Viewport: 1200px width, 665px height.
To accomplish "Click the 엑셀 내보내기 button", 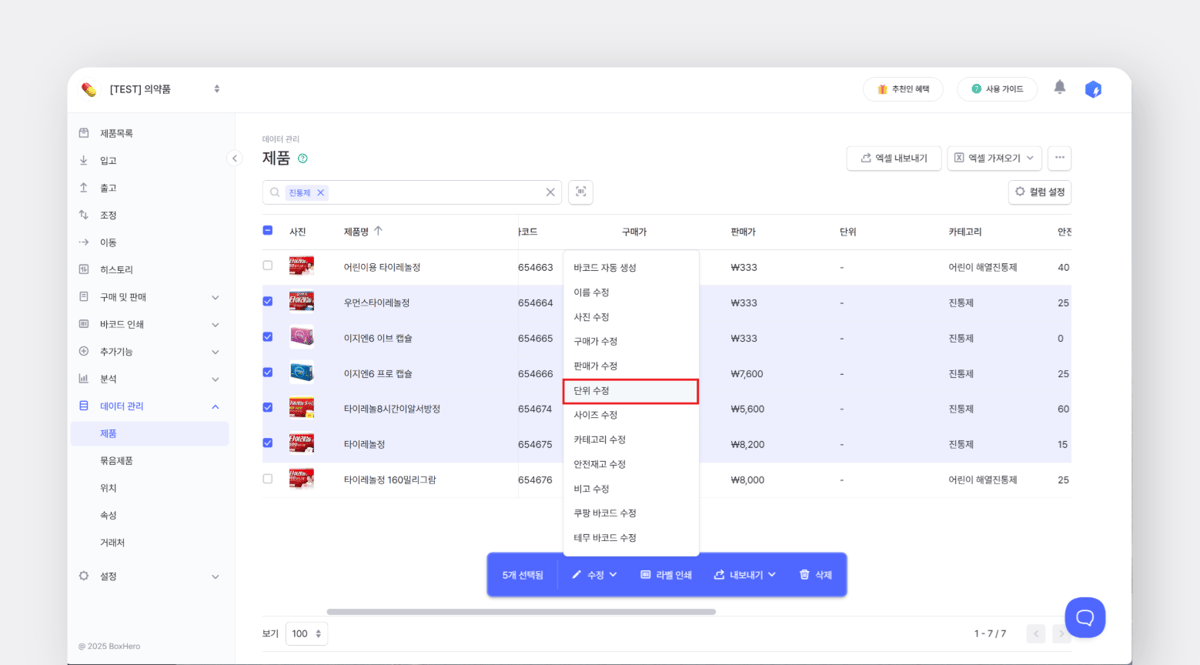I will tap(893, 158).
